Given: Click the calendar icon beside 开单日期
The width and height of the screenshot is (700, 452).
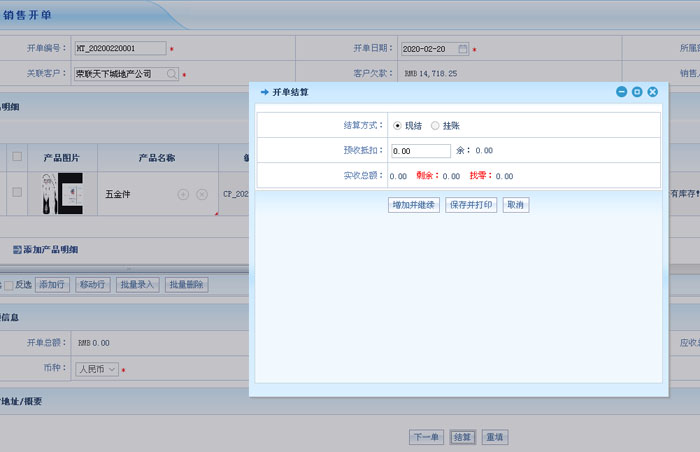Looking at the screenshot, I should coord(462,48).
